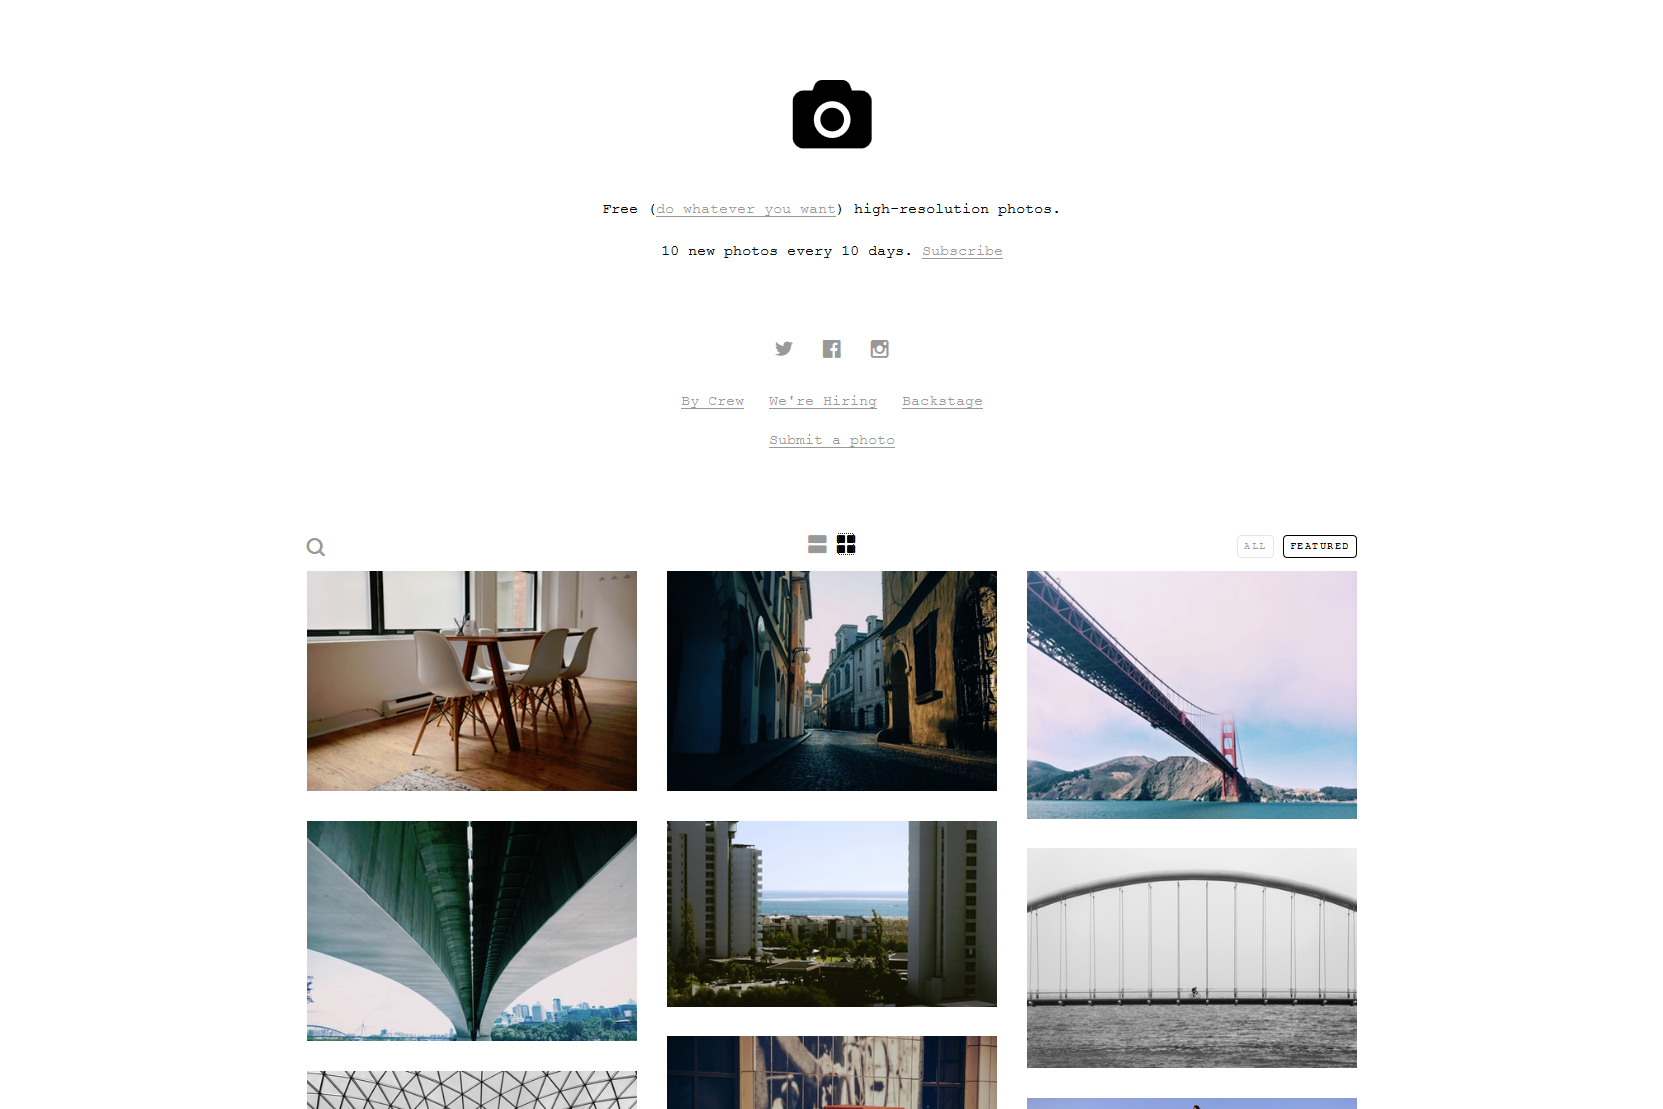Open the Golden Gate Bridge photo
Screen dimensions: 1663x1109
1192,695
